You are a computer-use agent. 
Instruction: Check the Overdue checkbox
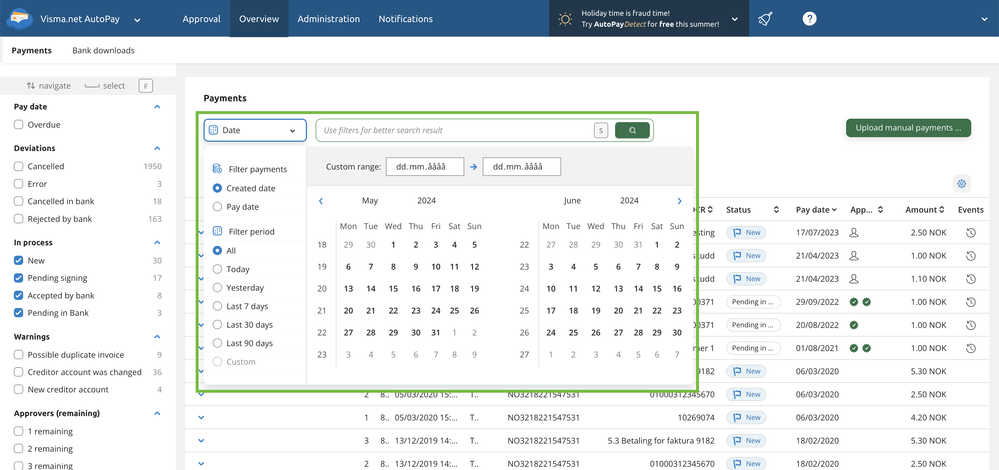click(19, 125)
